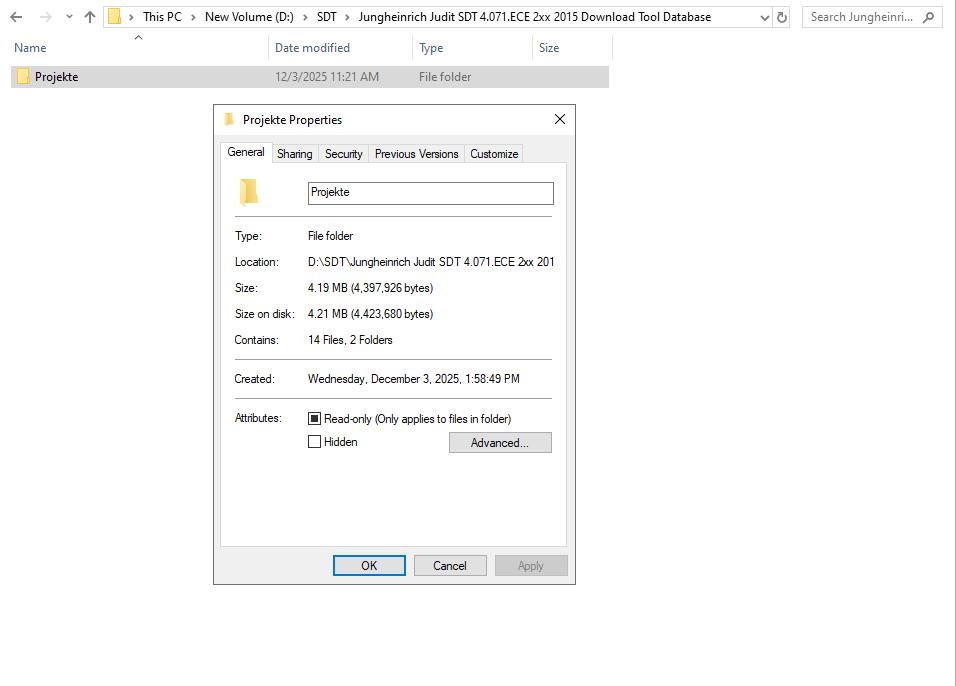The image size is (956, 686).
Task: Click the Size value '4.19 MB (4,397,926 bytes)'
Action: pos(370,288)
